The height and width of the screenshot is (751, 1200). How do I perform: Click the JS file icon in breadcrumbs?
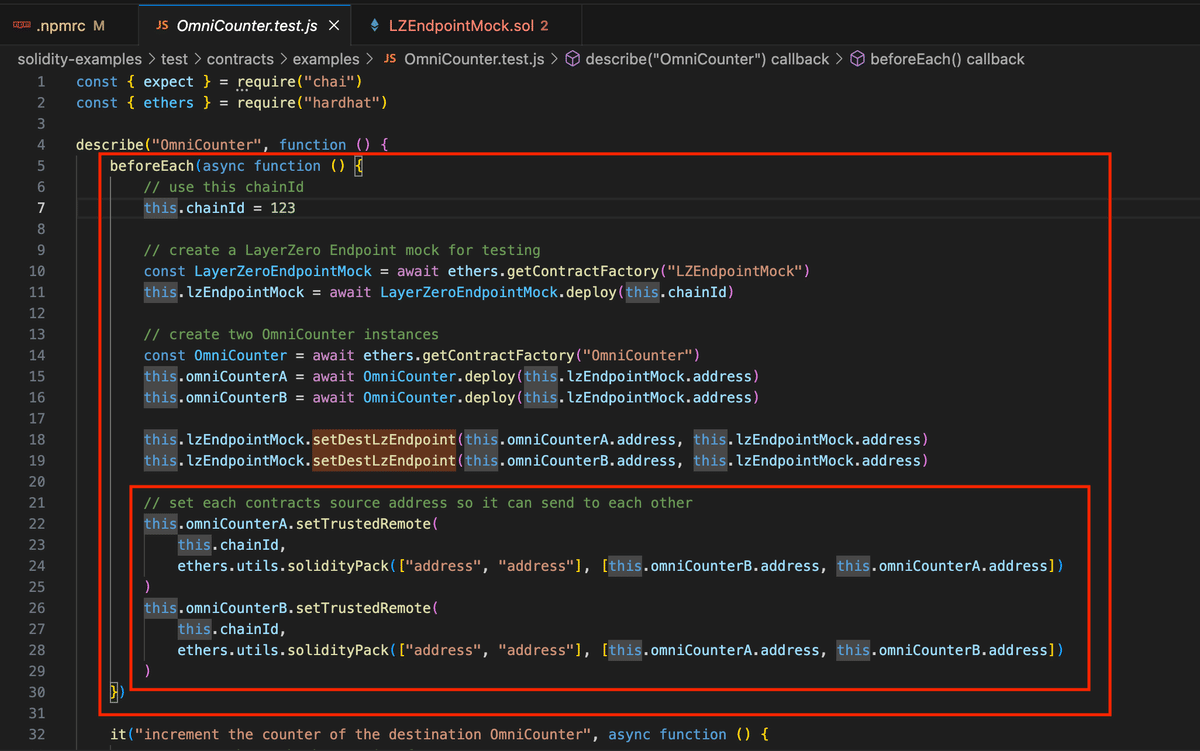[x=390, y=59]
